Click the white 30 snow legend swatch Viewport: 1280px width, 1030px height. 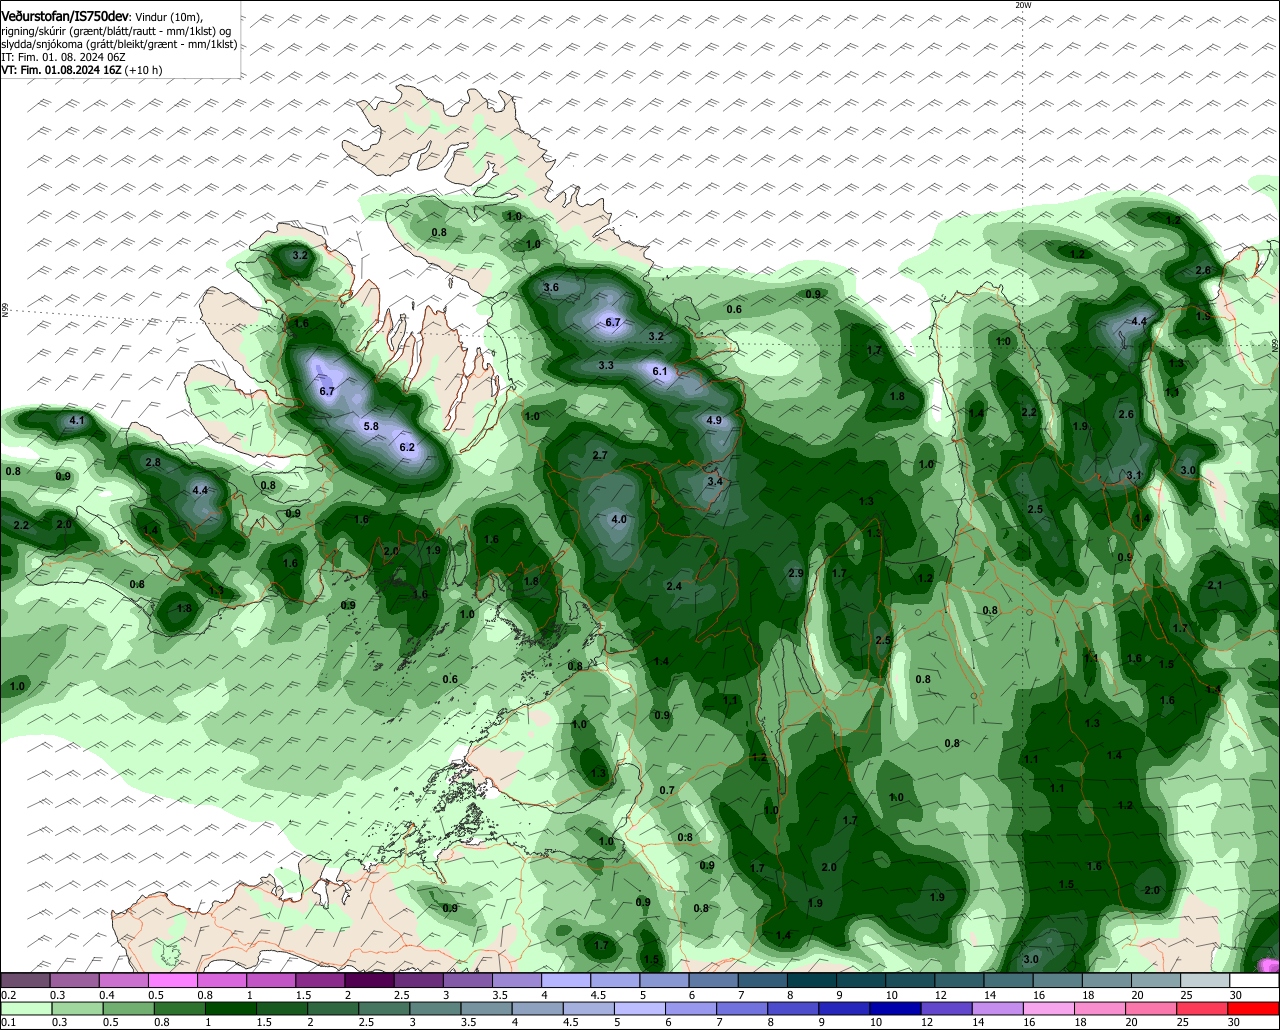click(1255, 980)
